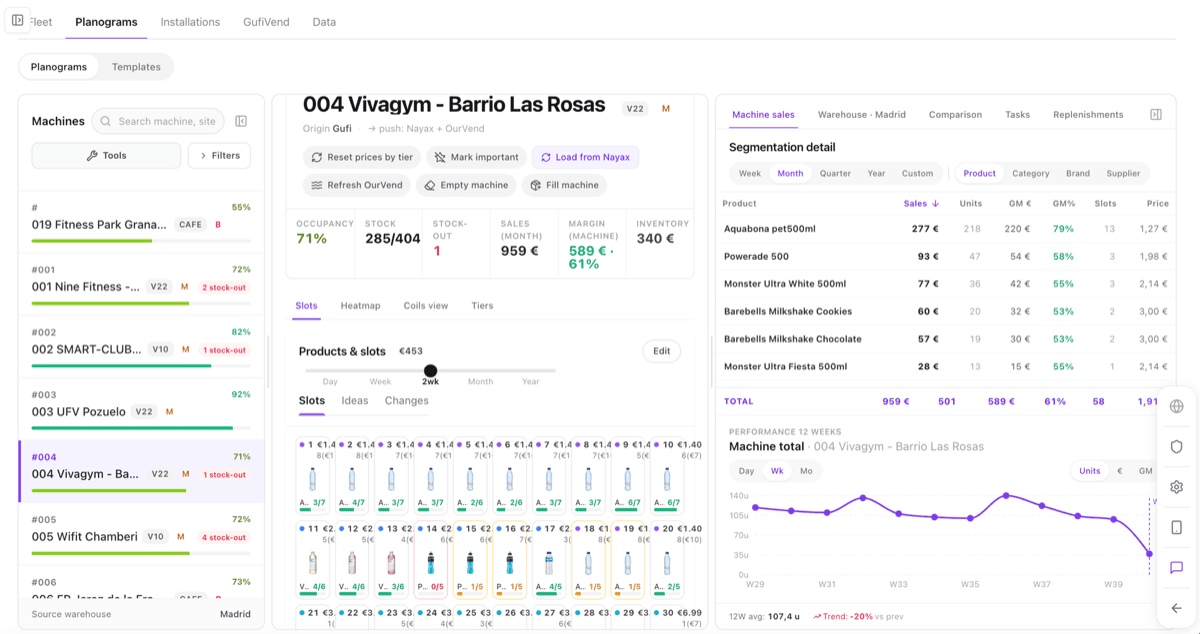Click Refresh OurVend
This screenshot has height=634, width=1200.
pos(357,185)
